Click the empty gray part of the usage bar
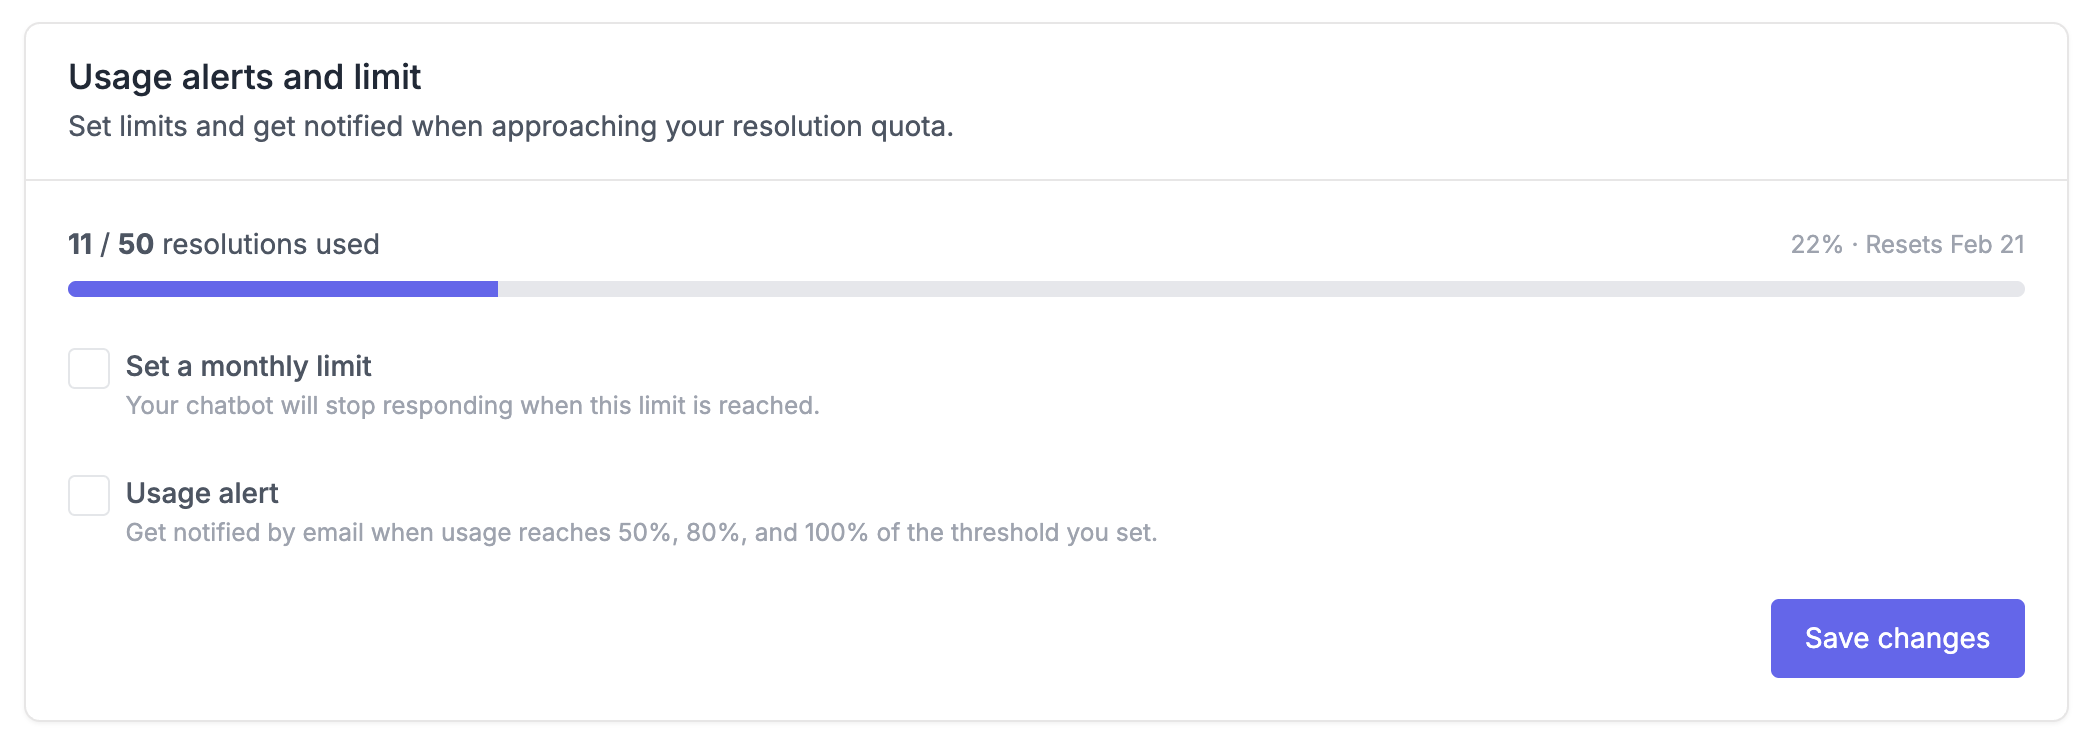This screenshot has width=2098, height=746. [x=1260, y=289]
